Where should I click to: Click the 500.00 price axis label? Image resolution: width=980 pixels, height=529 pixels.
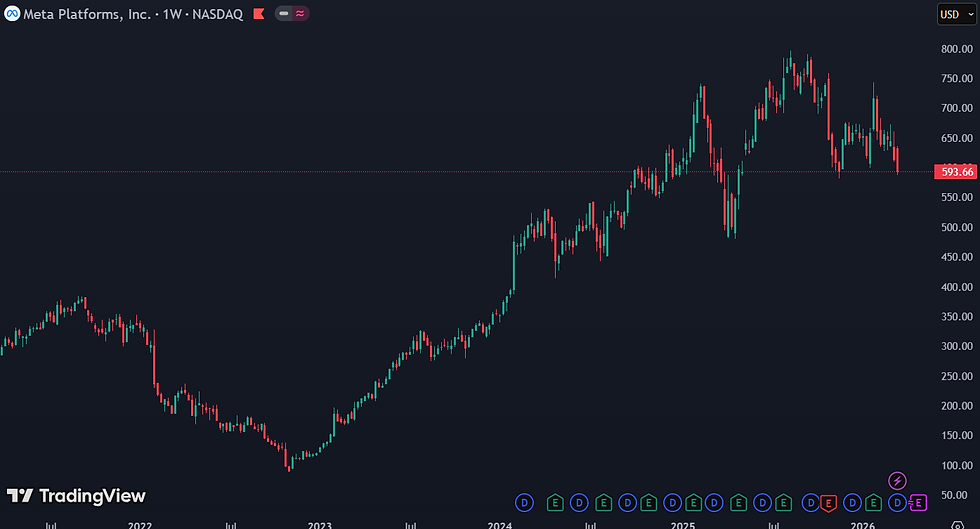[957, 227]
